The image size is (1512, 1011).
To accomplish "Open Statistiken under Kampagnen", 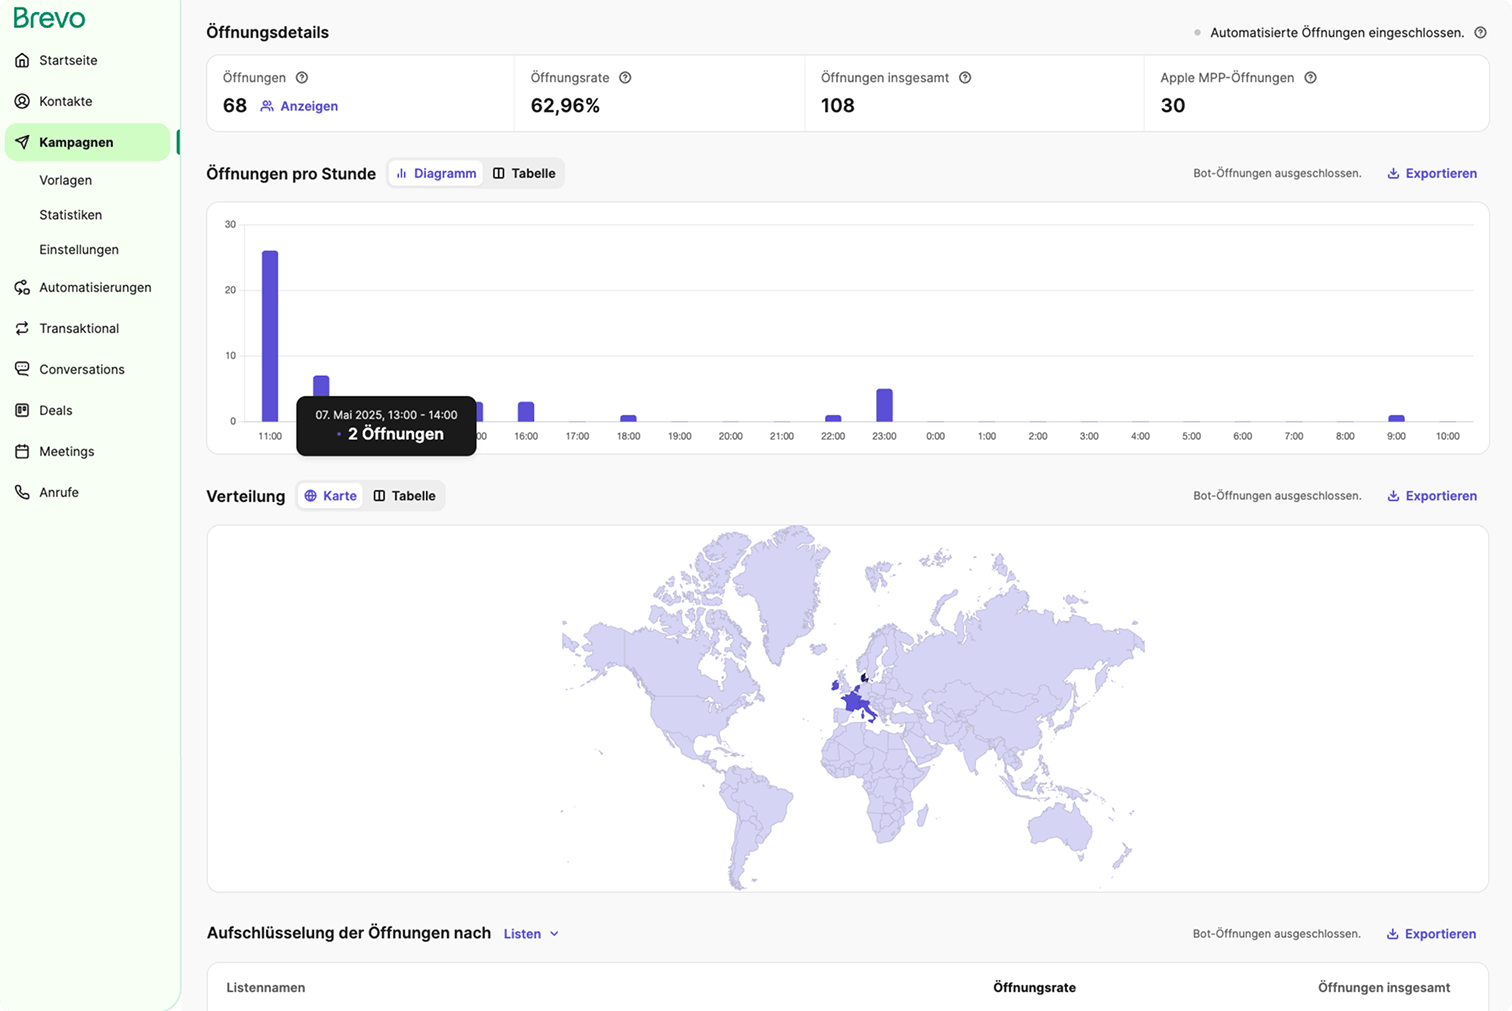I will 71,215.
